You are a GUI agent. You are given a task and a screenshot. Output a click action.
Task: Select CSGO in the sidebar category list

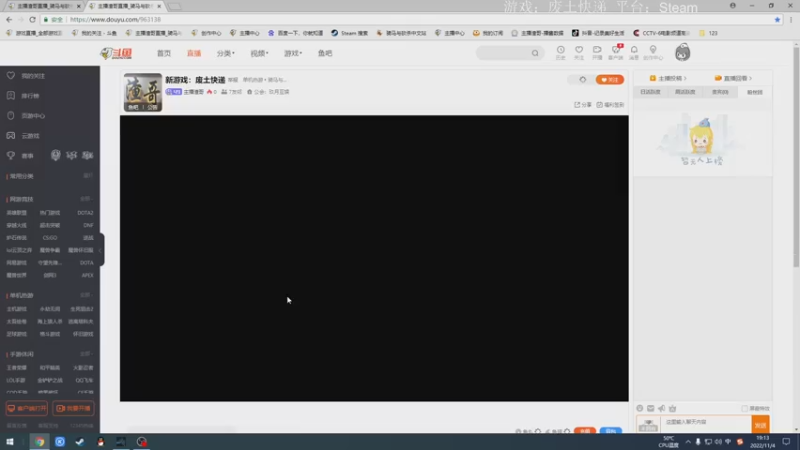[50, 238]
